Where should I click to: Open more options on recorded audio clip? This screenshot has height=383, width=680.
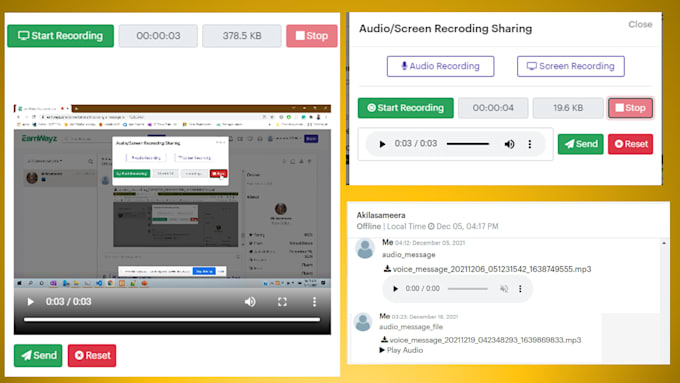[530, 144]
